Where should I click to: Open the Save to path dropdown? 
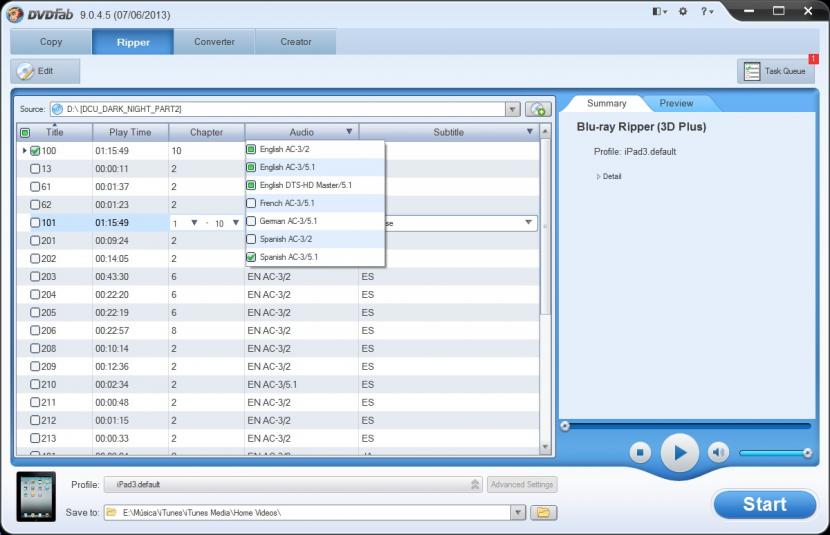tap(517, 513)
